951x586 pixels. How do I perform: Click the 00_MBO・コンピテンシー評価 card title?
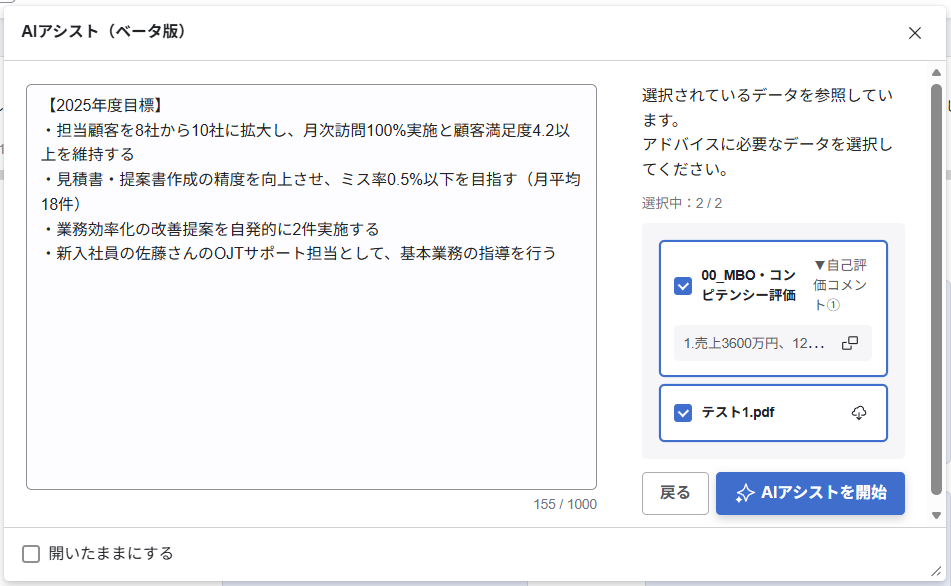748,285
